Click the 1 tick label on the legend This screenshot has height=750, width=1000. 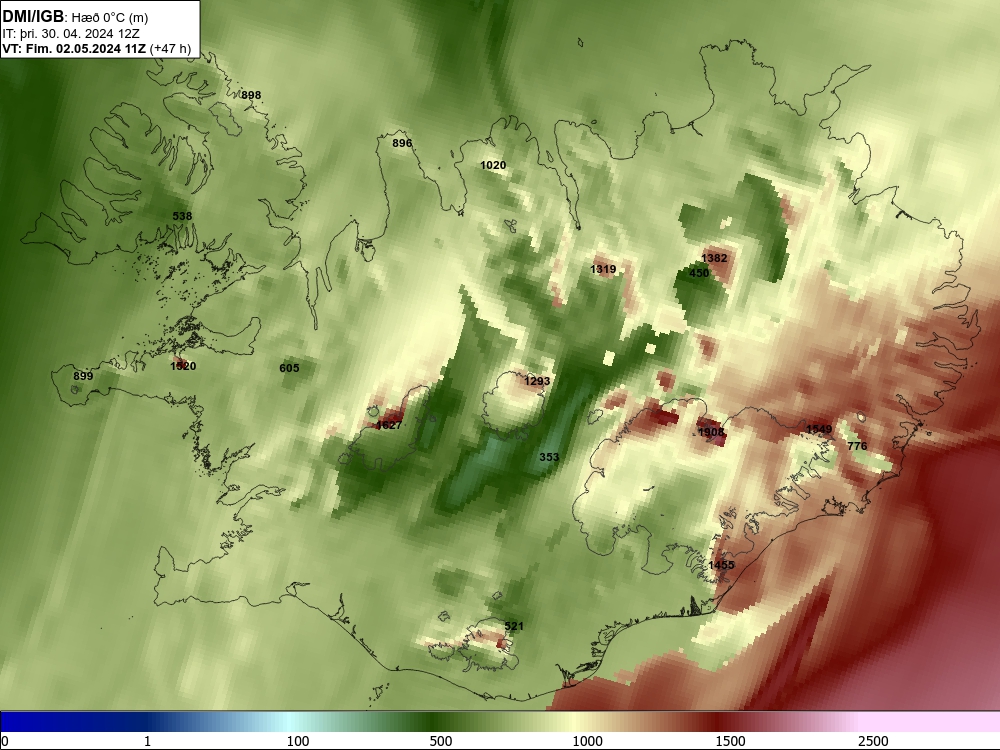coord(147,741)
